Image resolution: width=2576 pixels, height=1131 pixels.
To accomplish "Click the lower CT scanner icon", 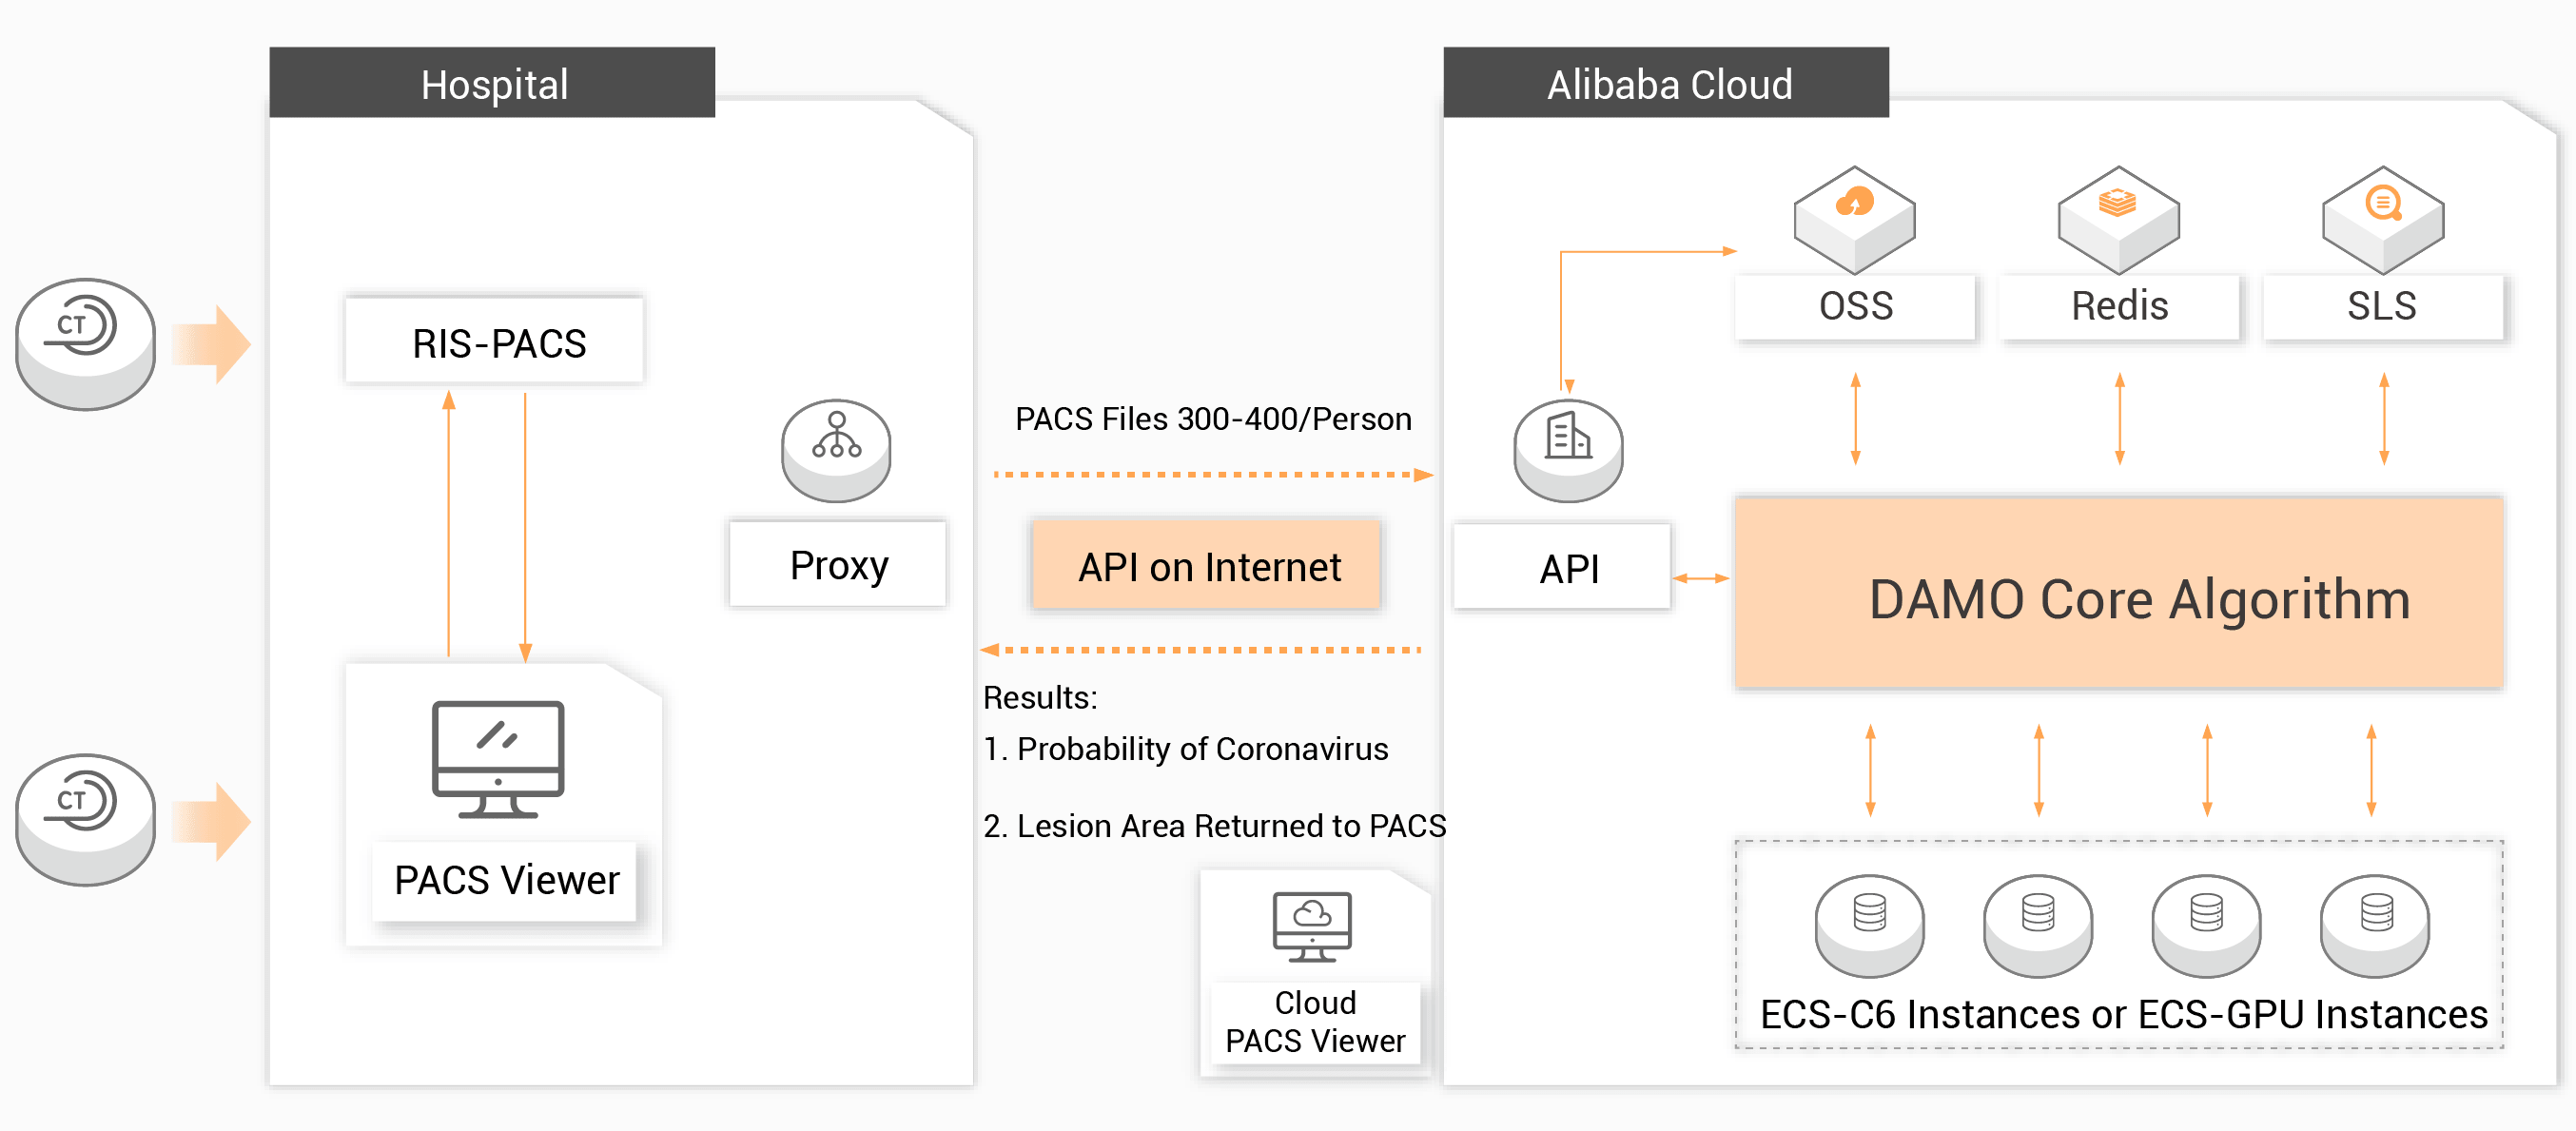I will [x=86, y=818].
